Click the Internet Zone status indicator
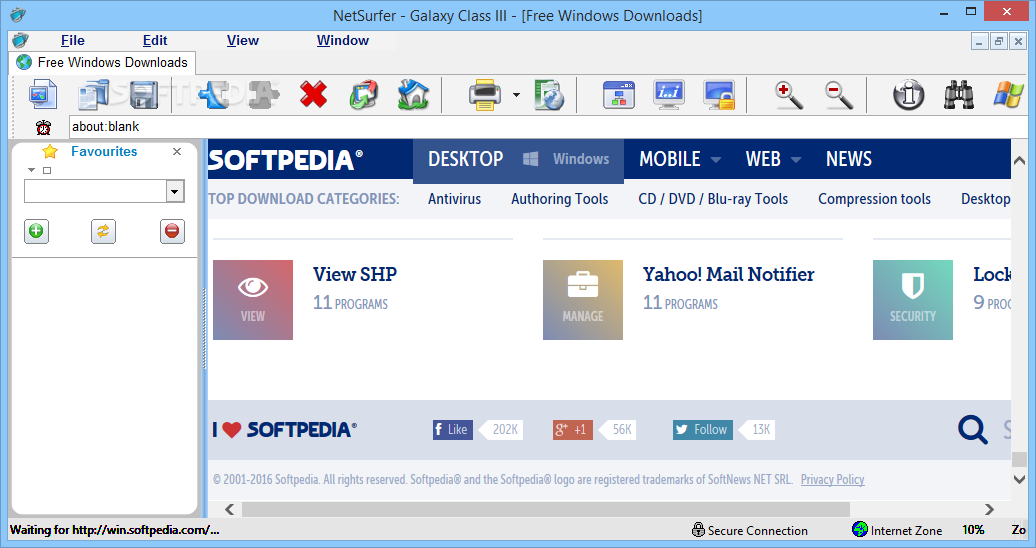 897,530
